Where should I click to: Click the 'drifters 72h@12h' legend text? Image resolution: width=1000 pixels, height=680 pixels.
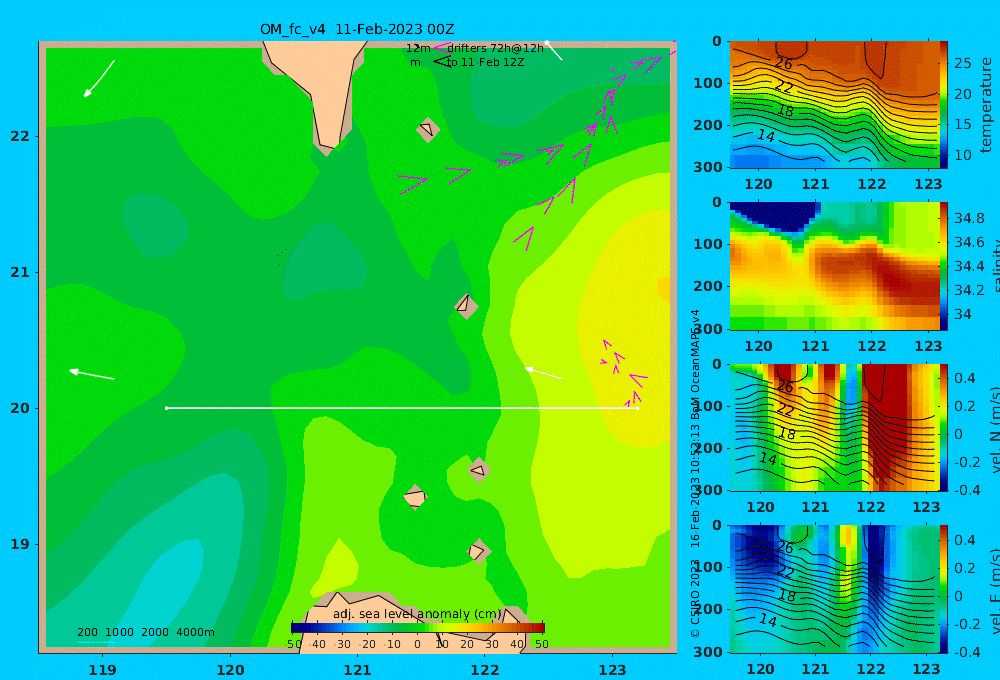496,48
